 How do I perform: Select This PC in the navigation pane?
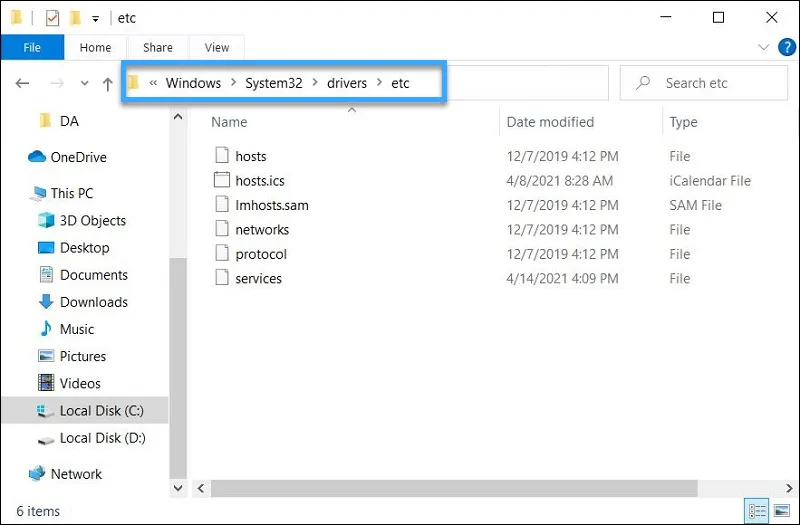coord(72,193)
